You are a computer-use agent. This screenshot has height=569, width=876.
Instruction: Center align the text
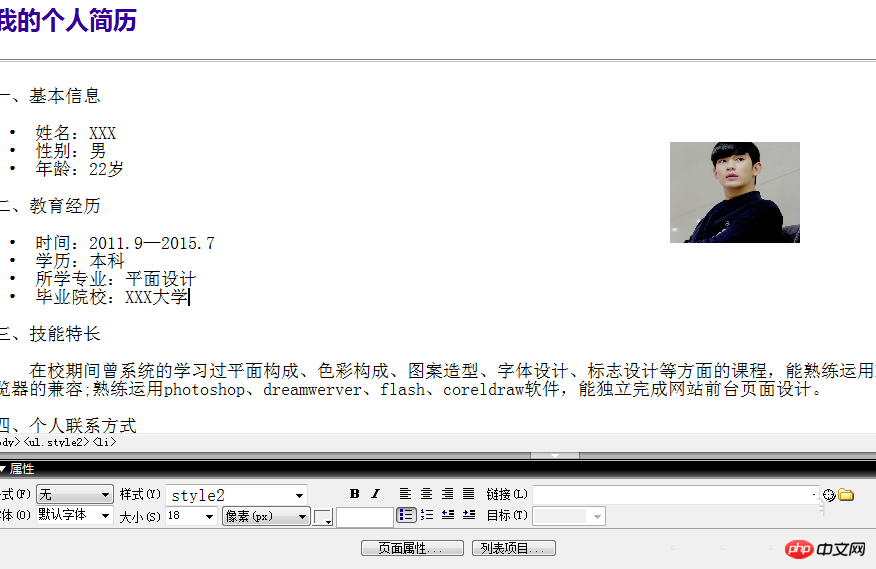click(426, 494)
